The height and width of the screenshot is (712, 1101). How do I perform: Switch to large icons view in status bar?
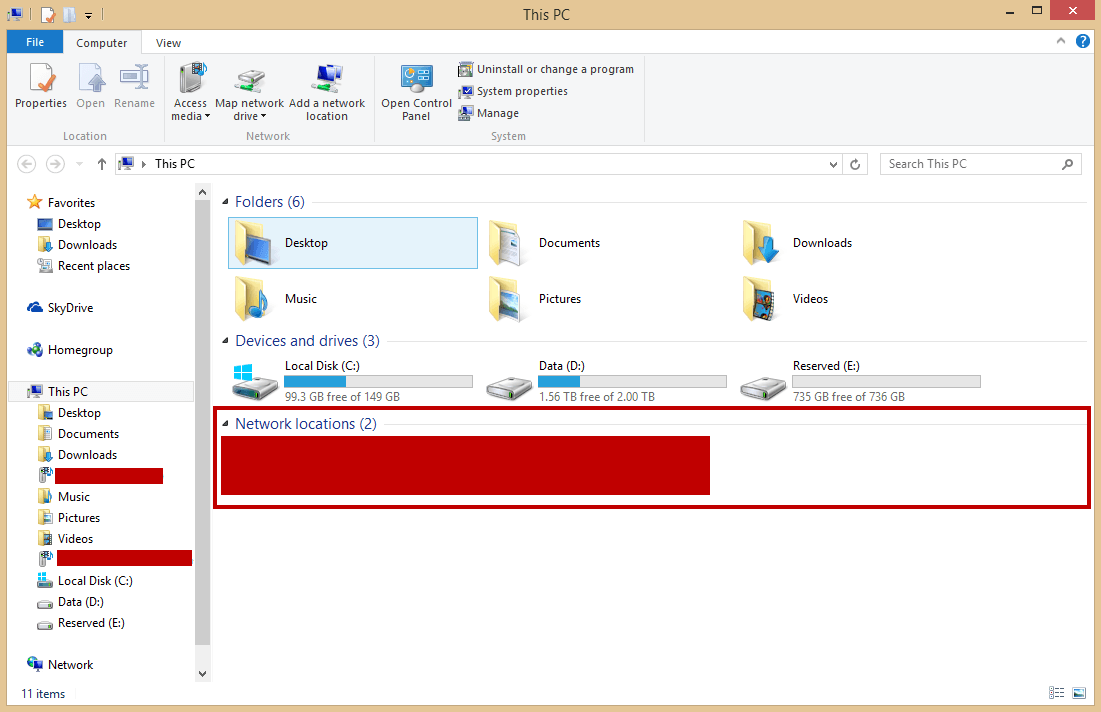(x=1079, y=693)
